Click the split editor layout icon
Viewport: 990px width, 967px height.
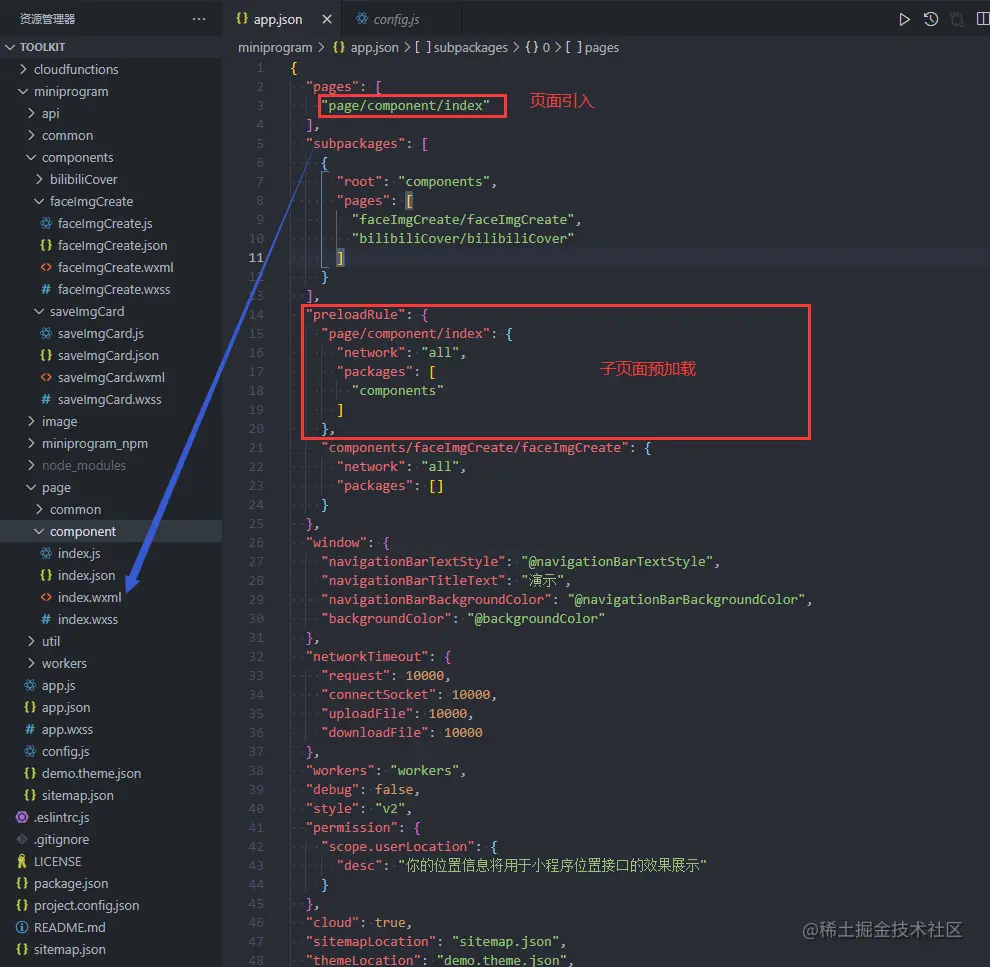tap(982, 20)
